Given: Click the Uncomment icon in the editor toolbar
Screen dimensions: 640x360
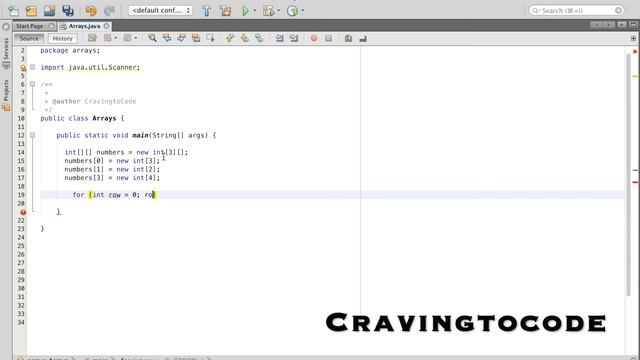Looking at the screenshot, I should [x=363, y=38].
